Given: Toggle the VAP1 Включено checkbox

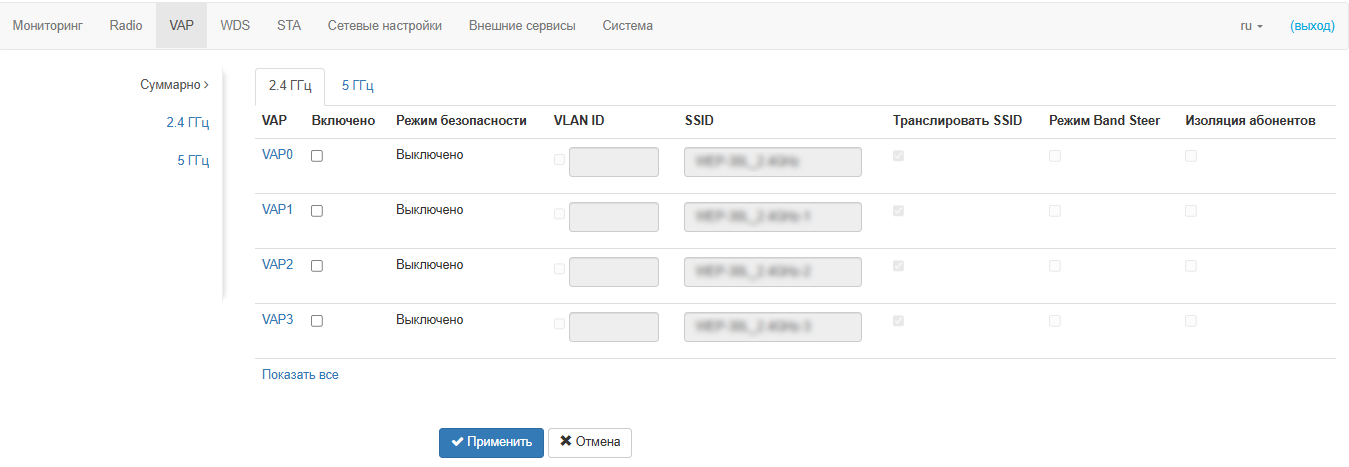Looking at the screenshot, I should 317,211.
